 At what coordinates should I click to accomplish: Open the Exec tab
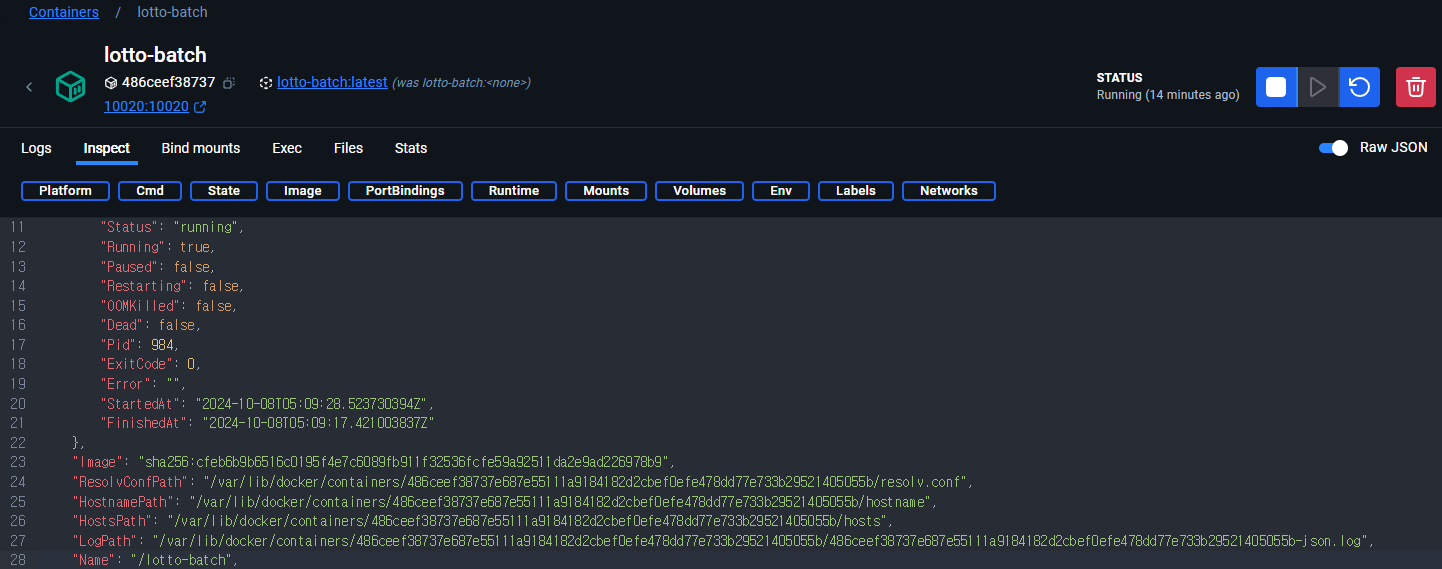click(287, 148)
